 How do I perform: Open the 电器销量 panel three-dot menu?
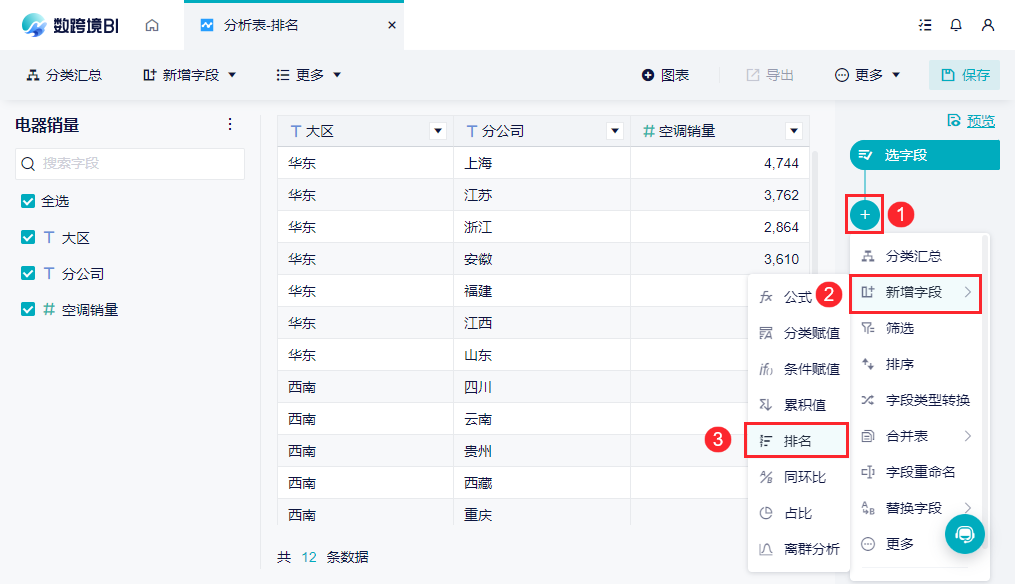(x=230, y=124)
